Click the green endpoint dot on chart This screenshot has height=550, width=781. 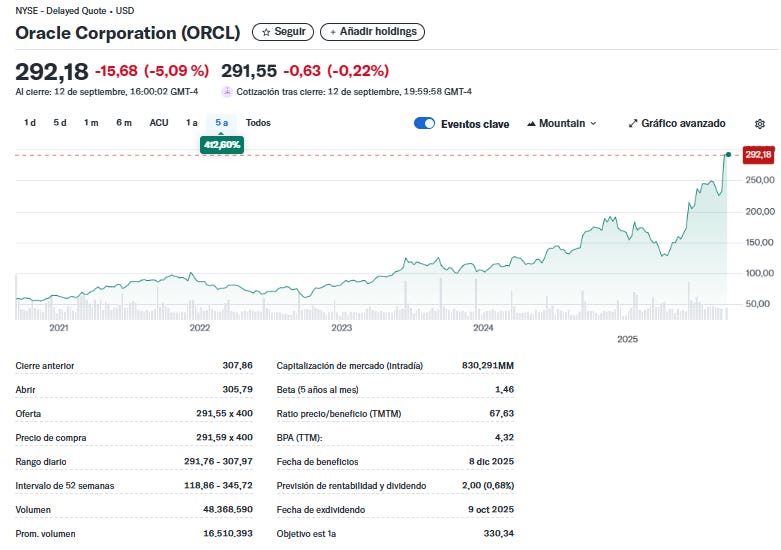[728, 155]
